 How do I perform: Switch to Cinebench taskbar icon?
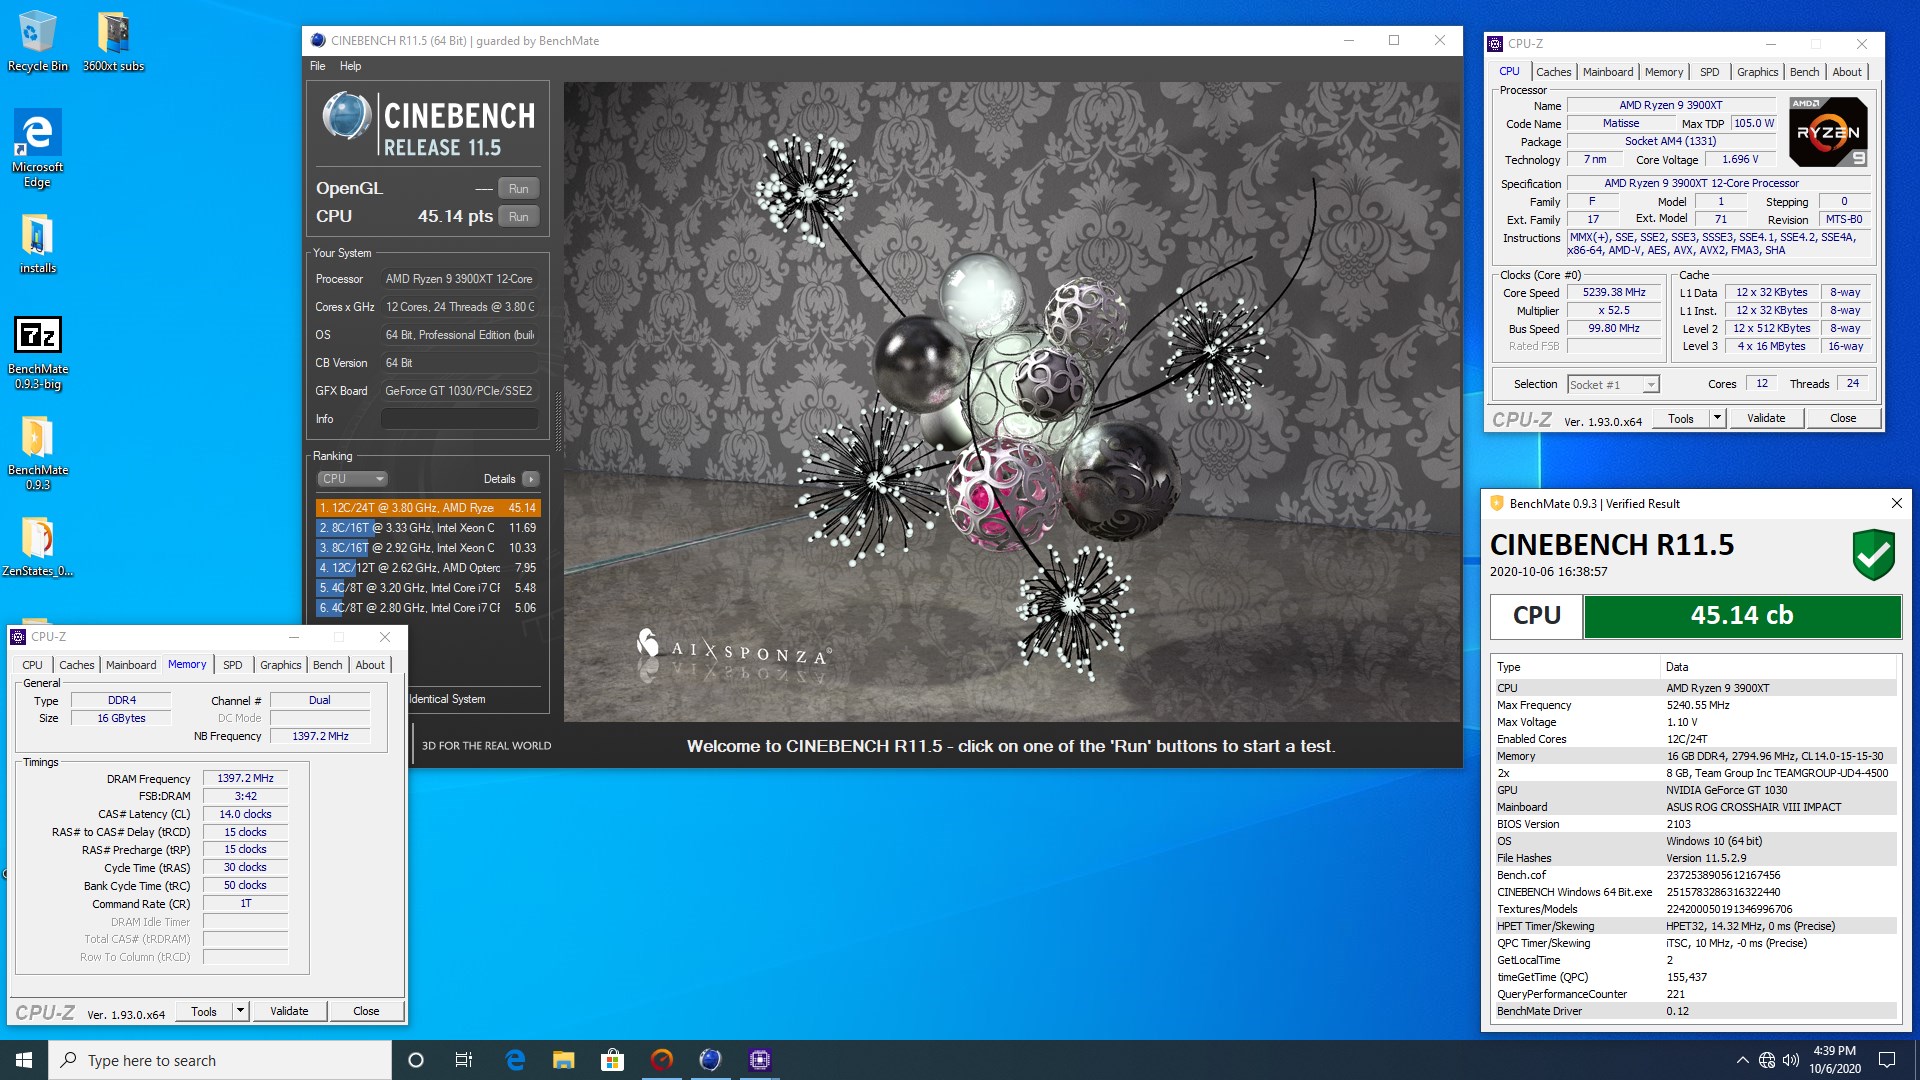[710, 1060]
